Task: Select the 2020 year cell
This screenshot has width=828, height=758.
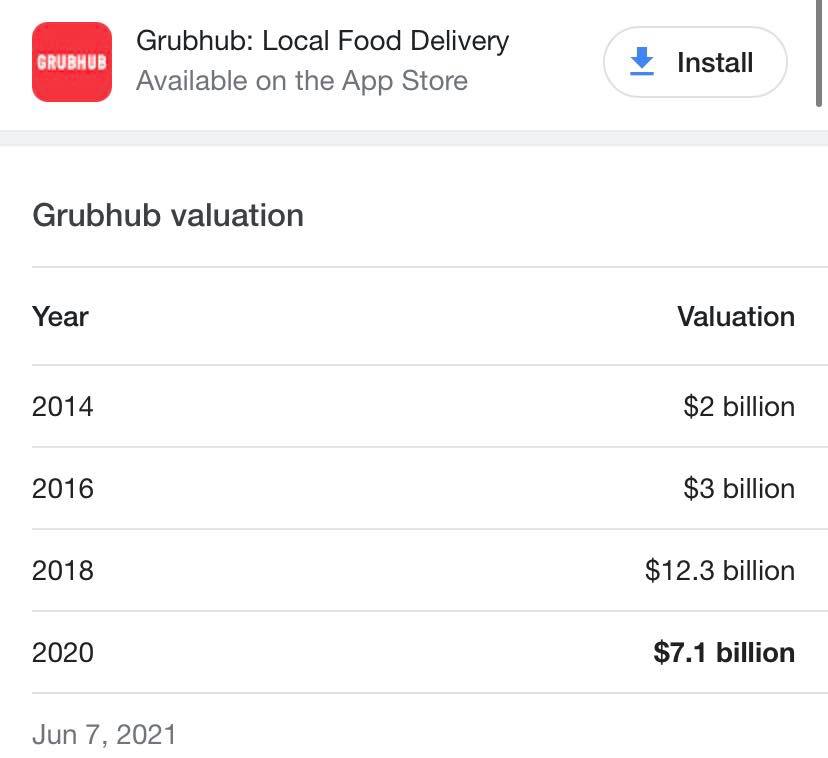Action: click(x=62, y=653)
